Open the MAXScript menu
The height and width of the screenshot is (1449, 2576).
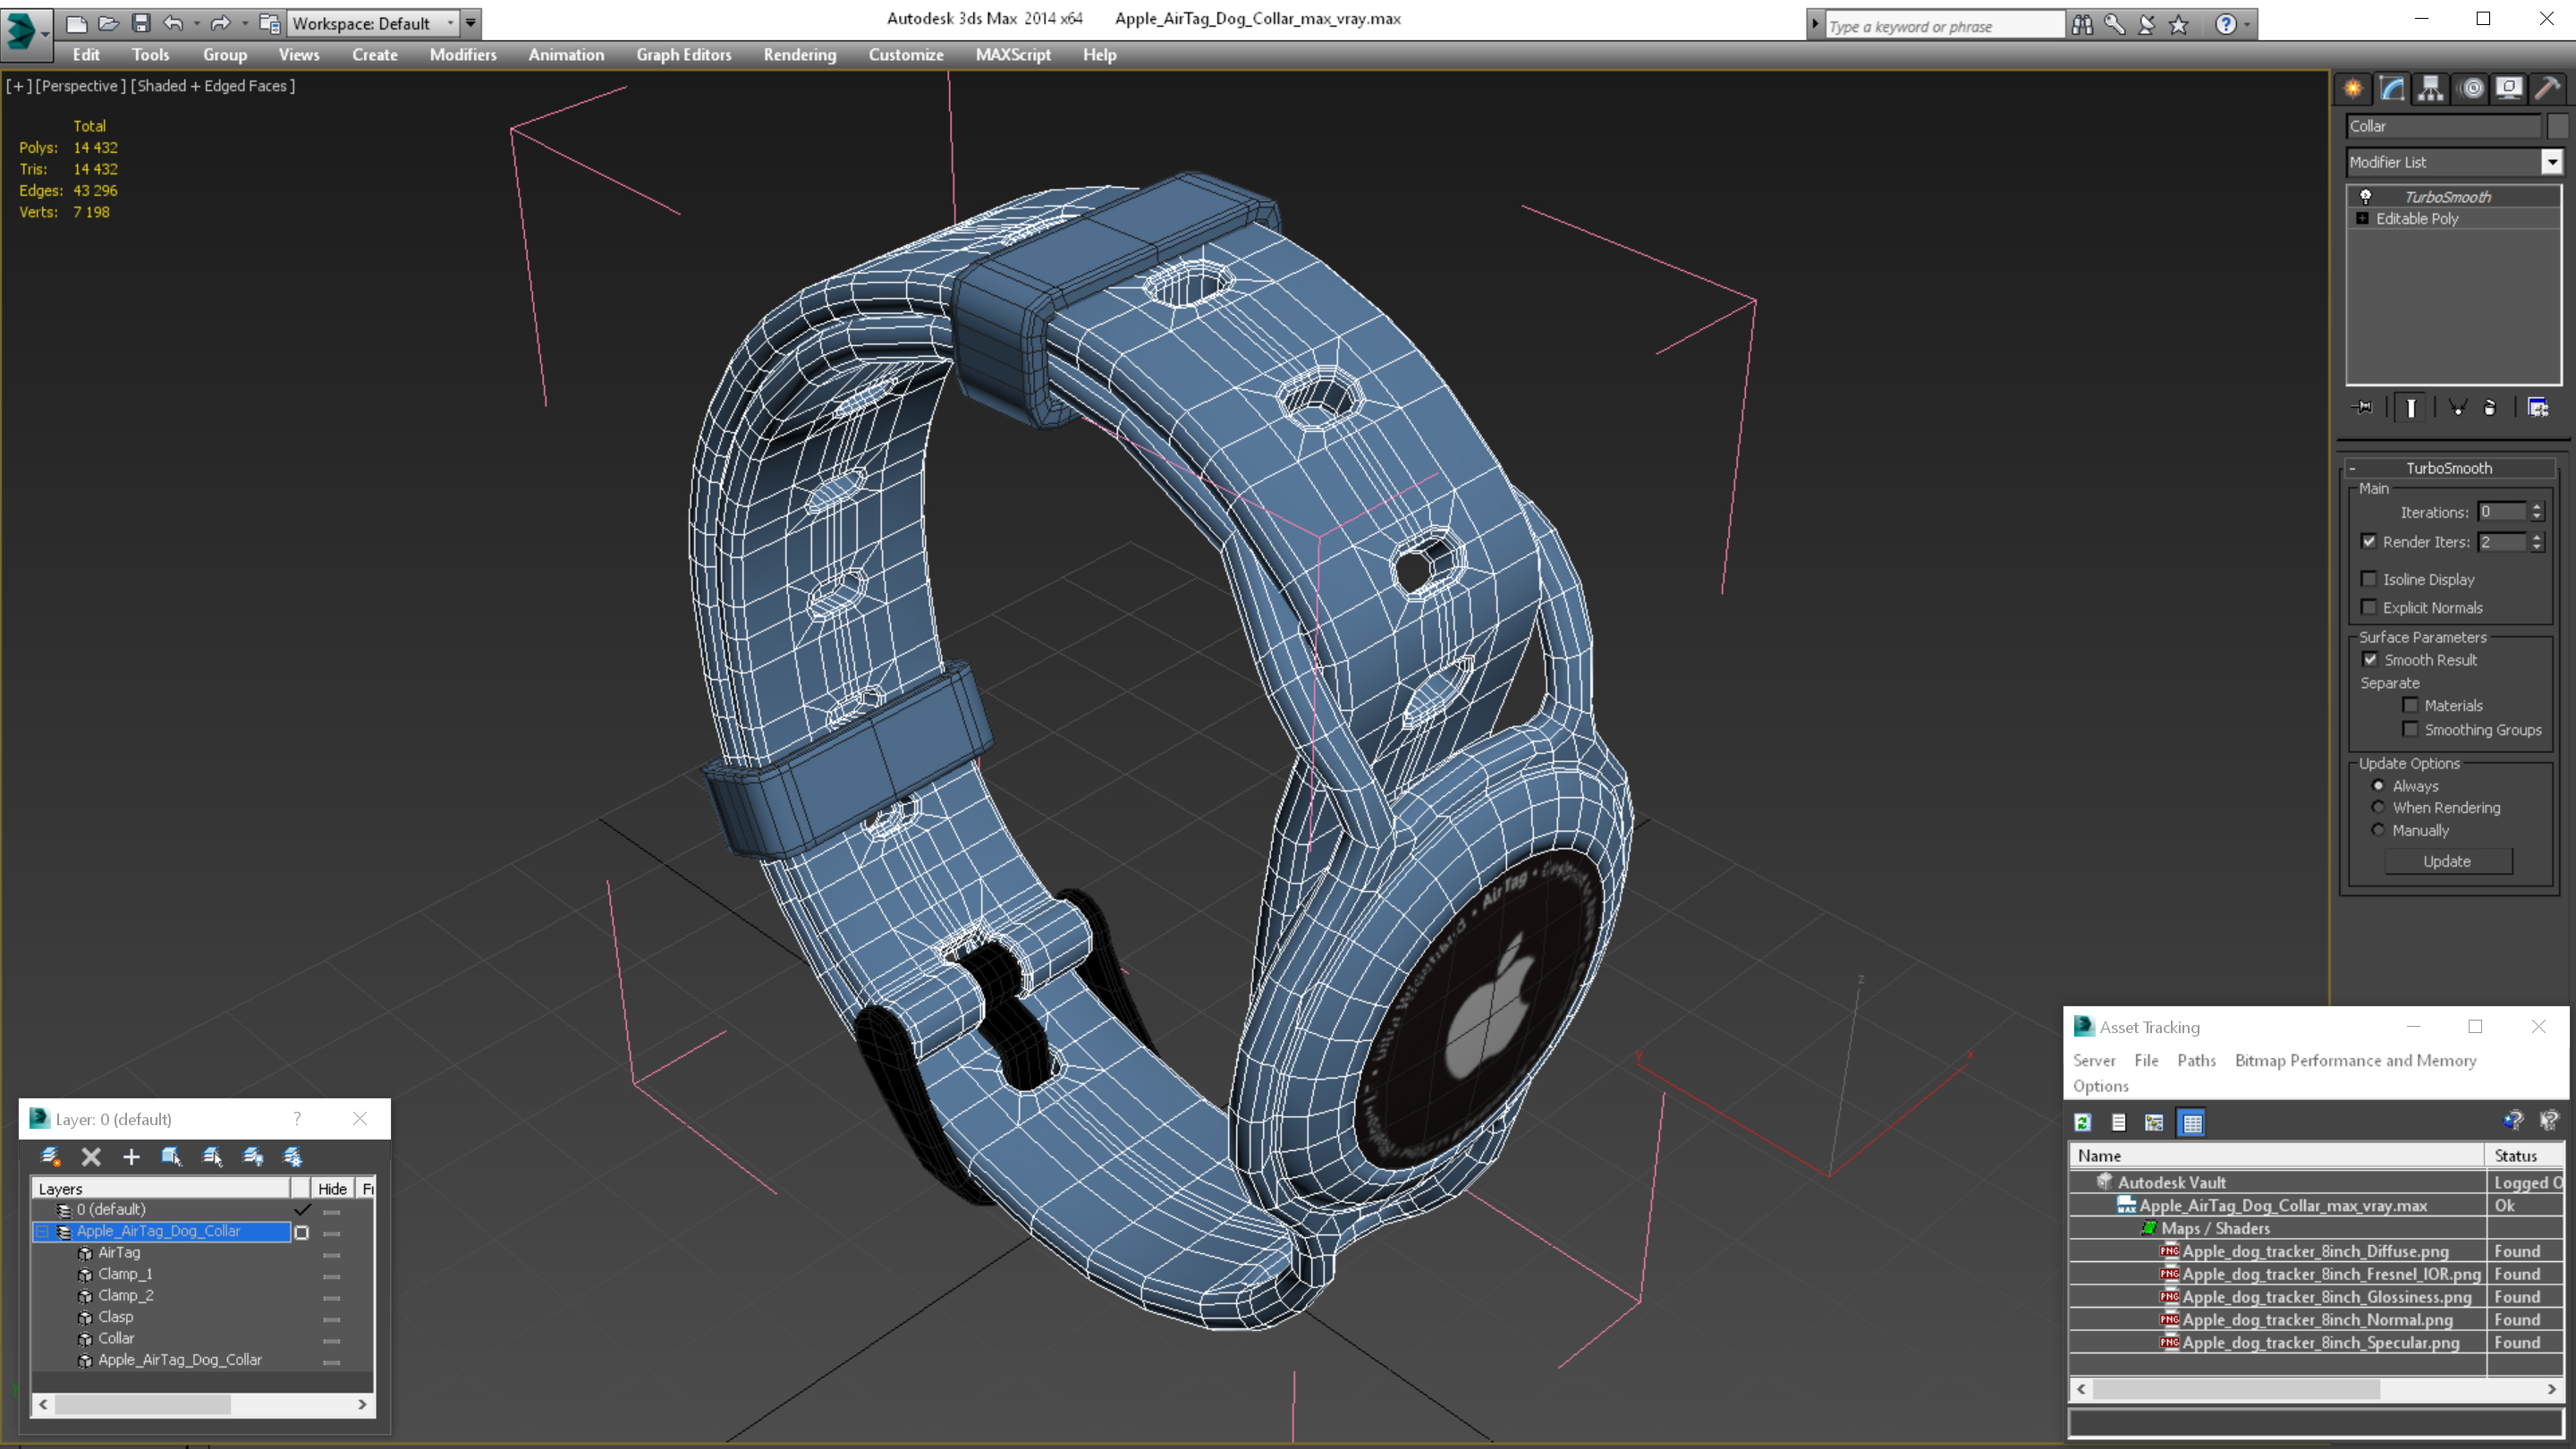pos(1013,55)
